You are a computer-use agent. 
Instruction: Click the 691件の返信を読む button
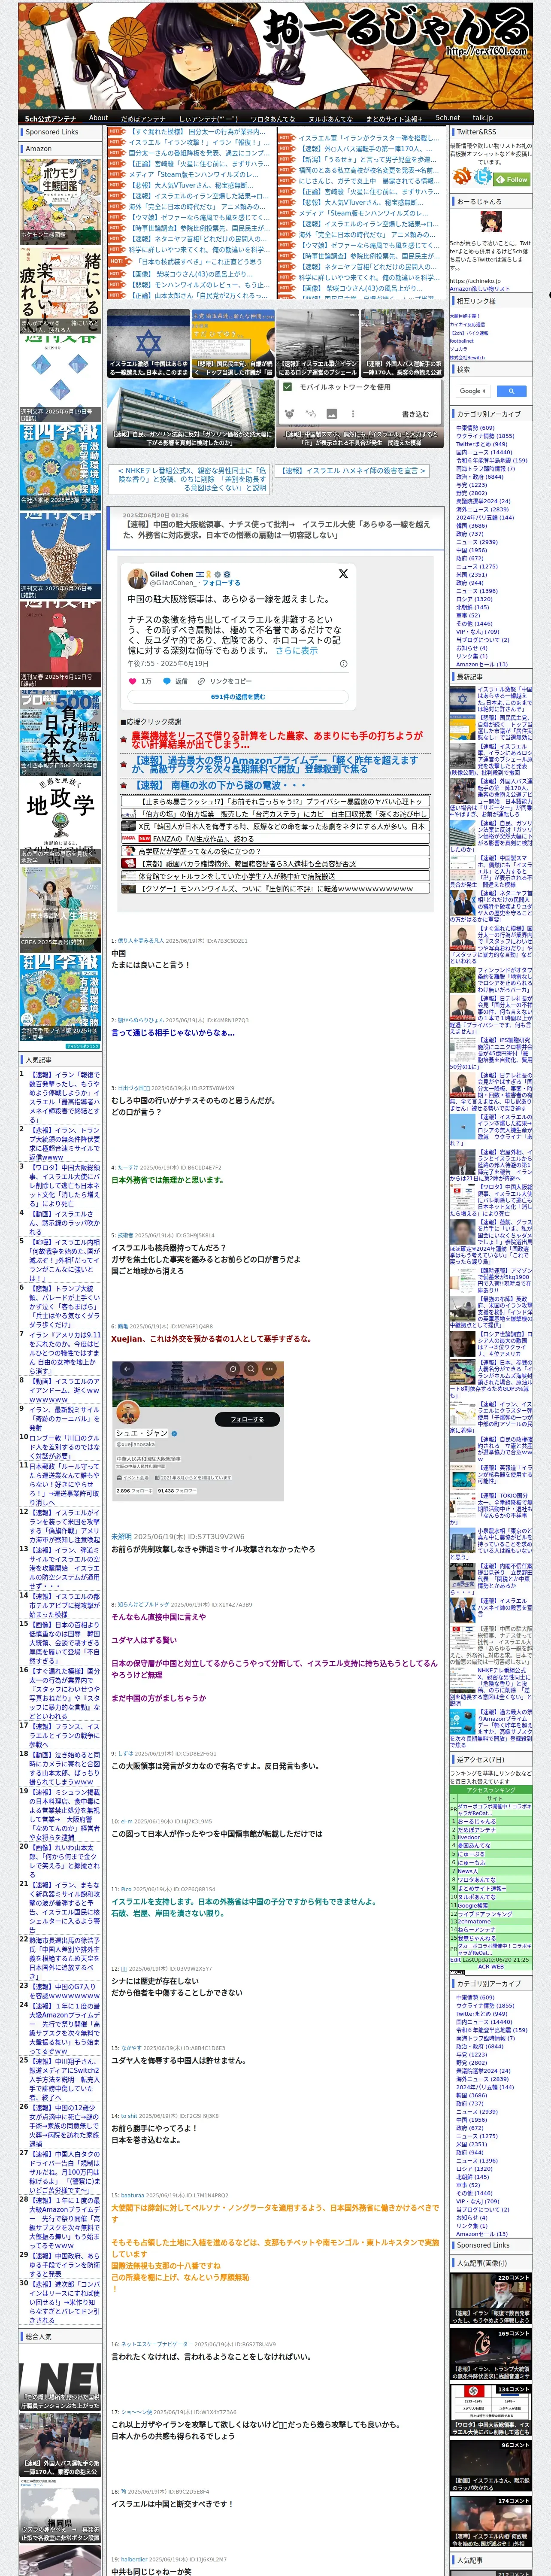click(x=238, y=697)
